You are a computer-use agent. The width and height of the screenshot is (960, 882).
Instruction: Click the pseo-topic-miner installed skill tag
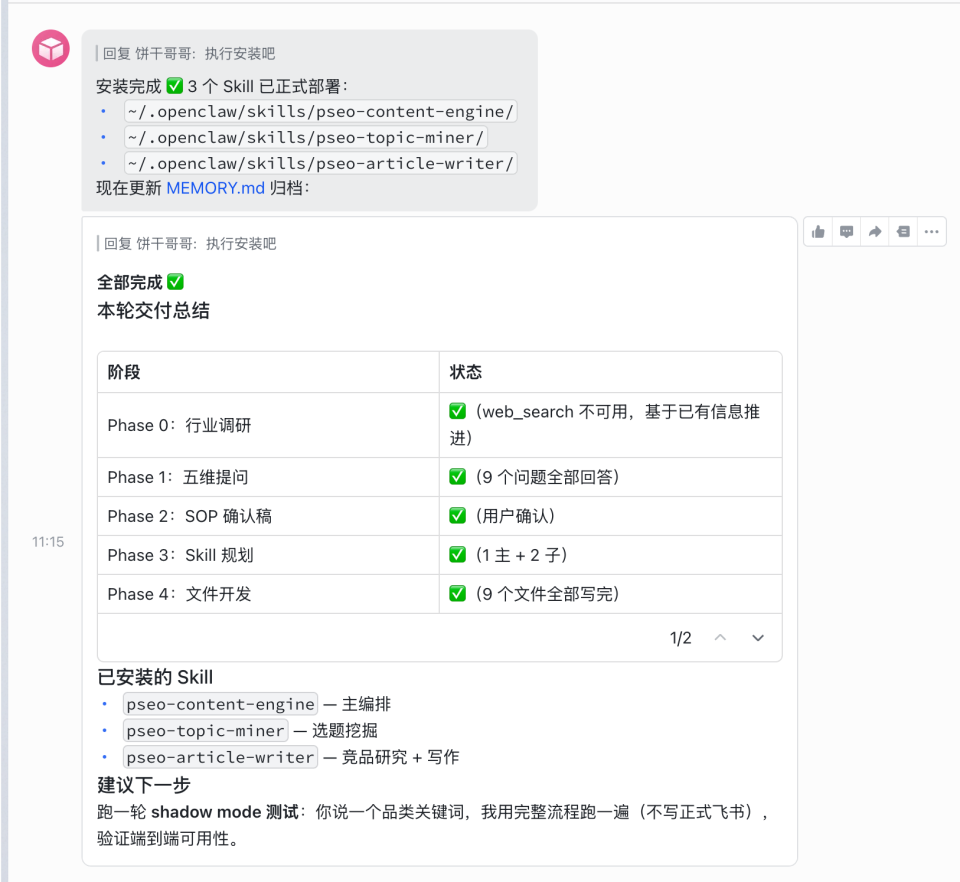[x=206, y=731]
